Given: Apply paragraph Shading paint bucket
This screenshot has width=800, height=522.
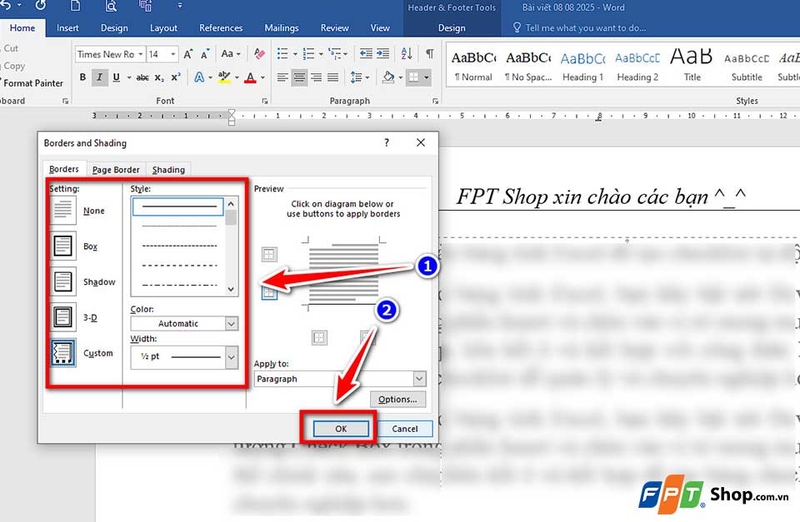Looking at the screenshot, I should (388, 78).
